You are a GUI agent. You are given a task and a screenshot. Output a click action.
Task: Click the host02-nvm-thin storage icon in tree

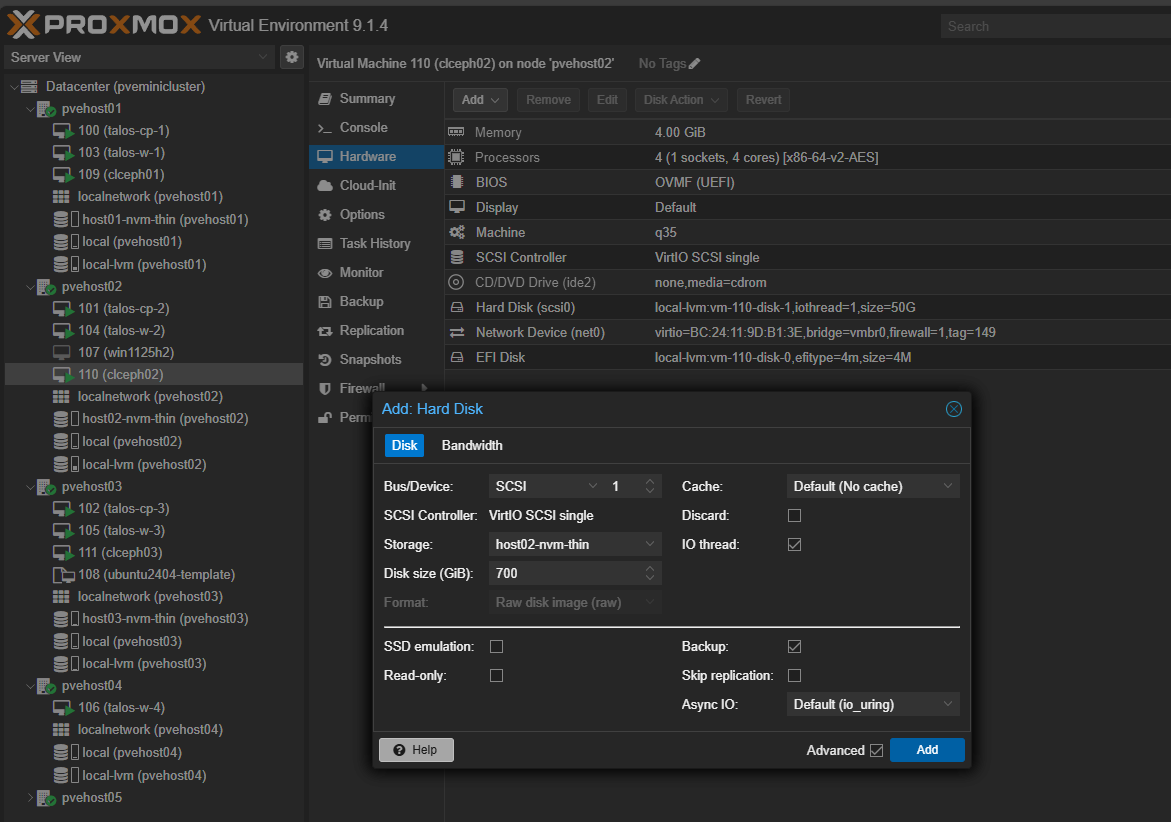point(62,418)
